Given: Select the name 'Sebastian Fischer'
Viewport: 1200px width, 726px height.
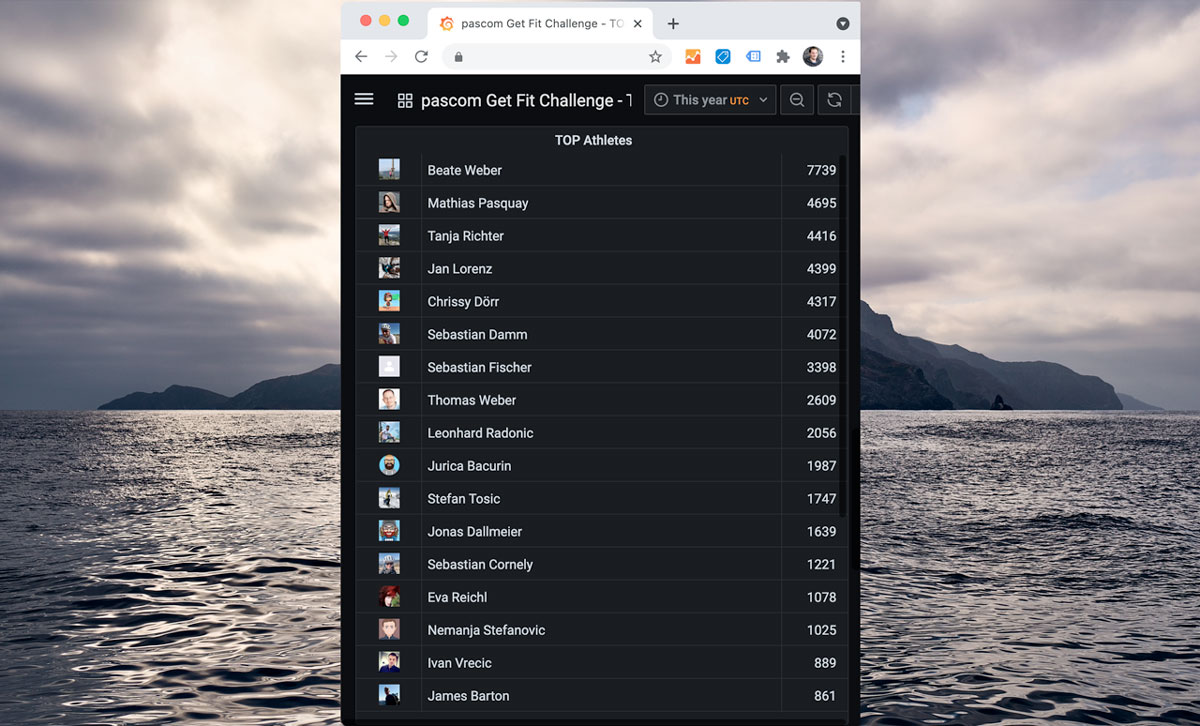Looking at the screenshot, I should (480, 367).
